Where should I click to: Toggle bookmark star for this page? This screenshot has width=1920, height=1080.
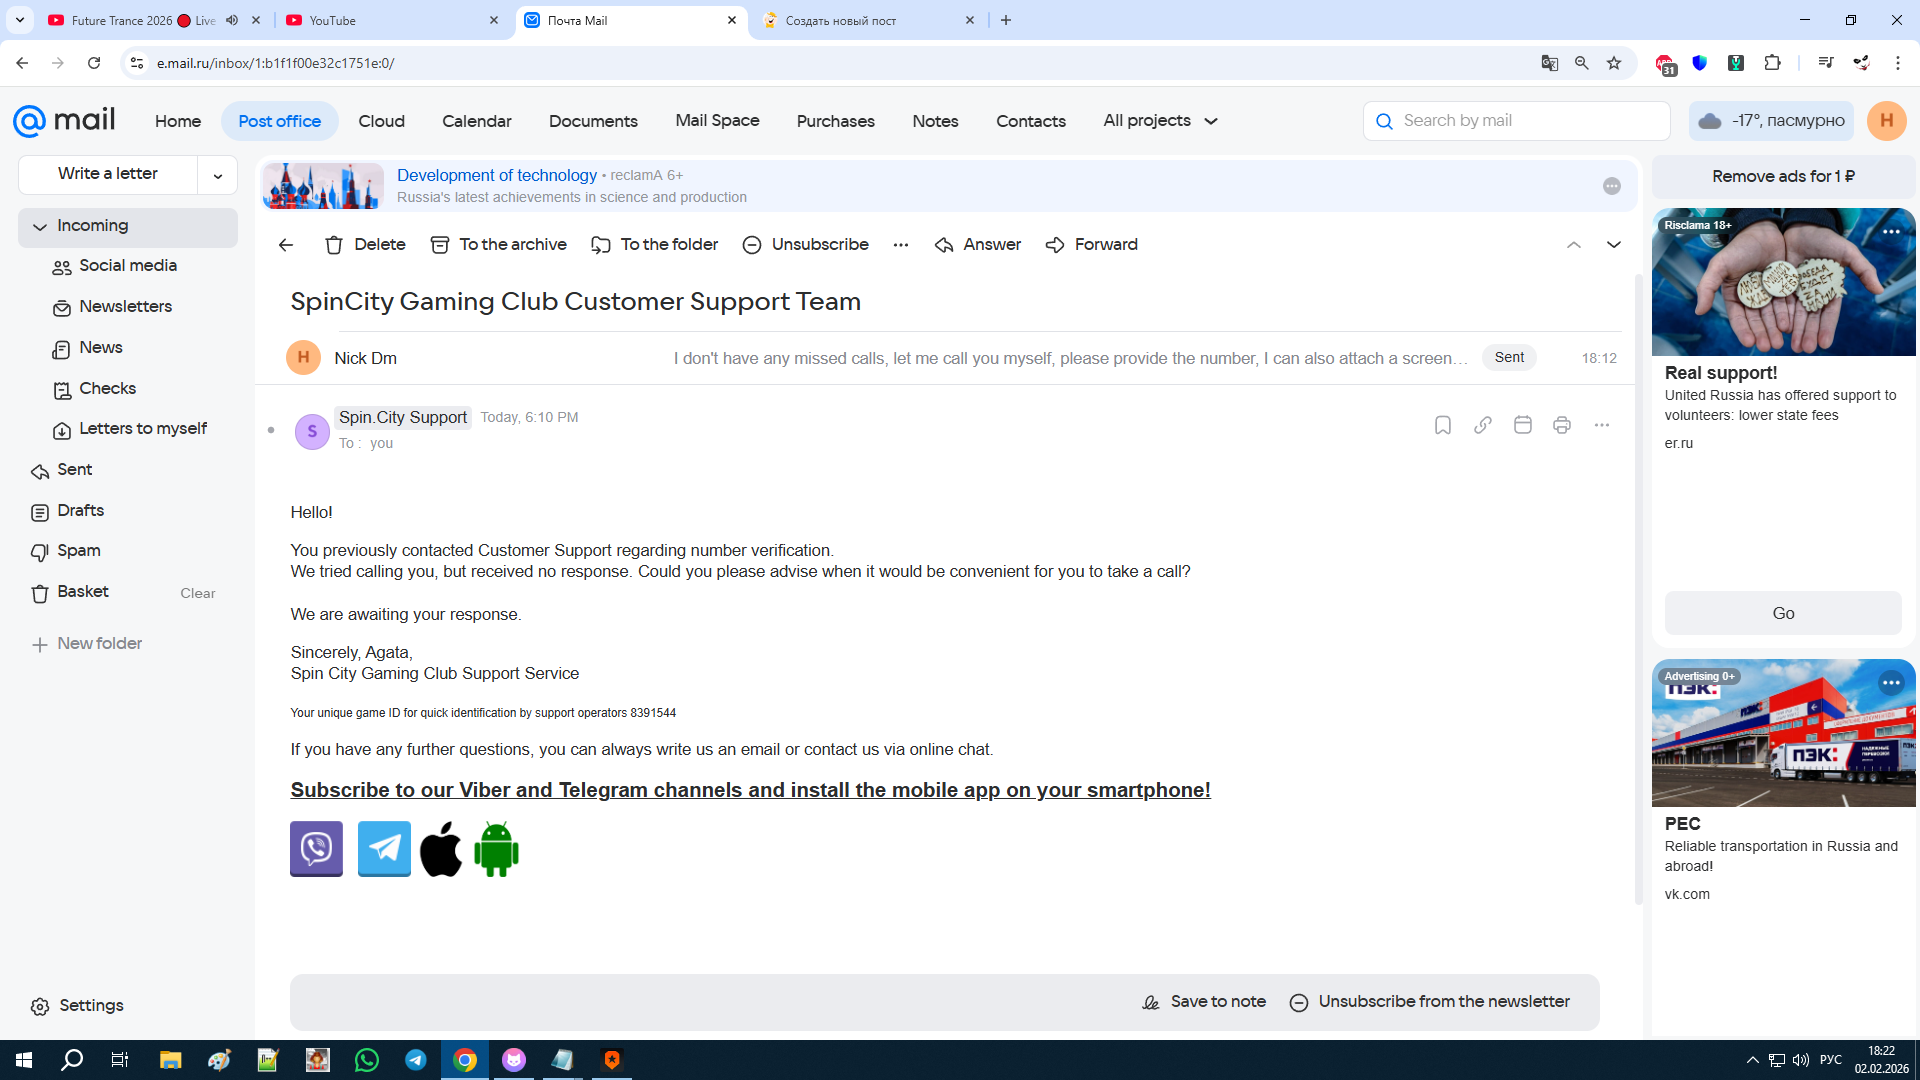(1613, 63)
